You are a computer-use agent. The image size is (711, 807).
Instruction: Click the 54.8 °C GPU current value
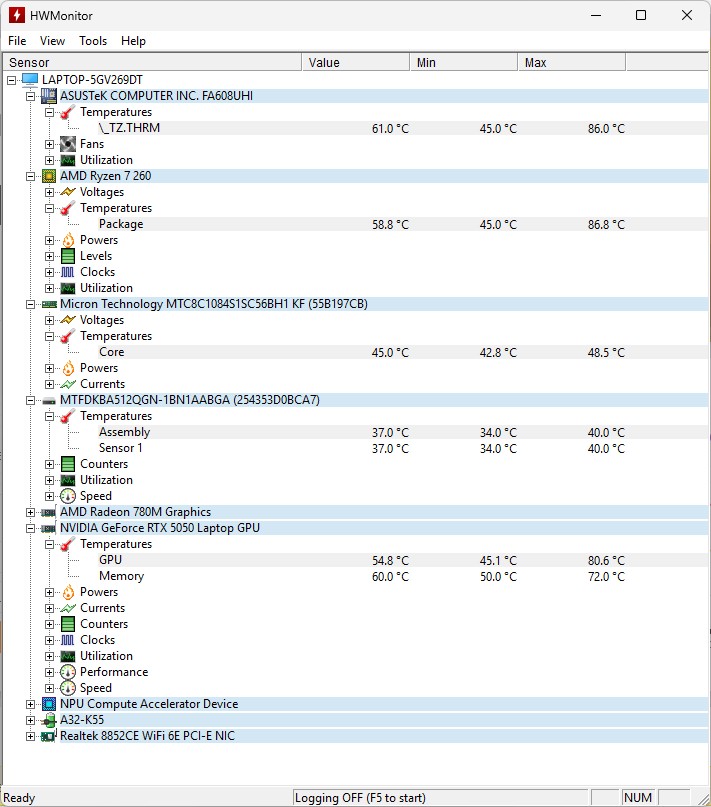(x=390, y=560)
